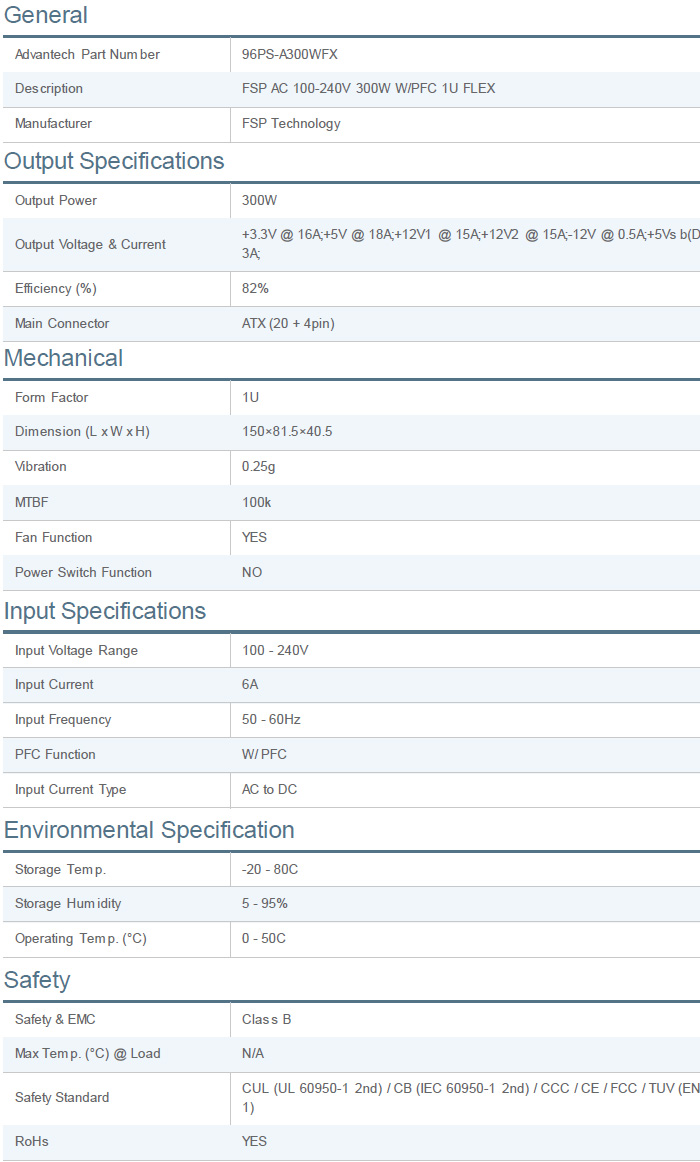Screen dimensions: 700x1162
Task: Select the Power Switch Function label
Action: [x=83, y=573]
